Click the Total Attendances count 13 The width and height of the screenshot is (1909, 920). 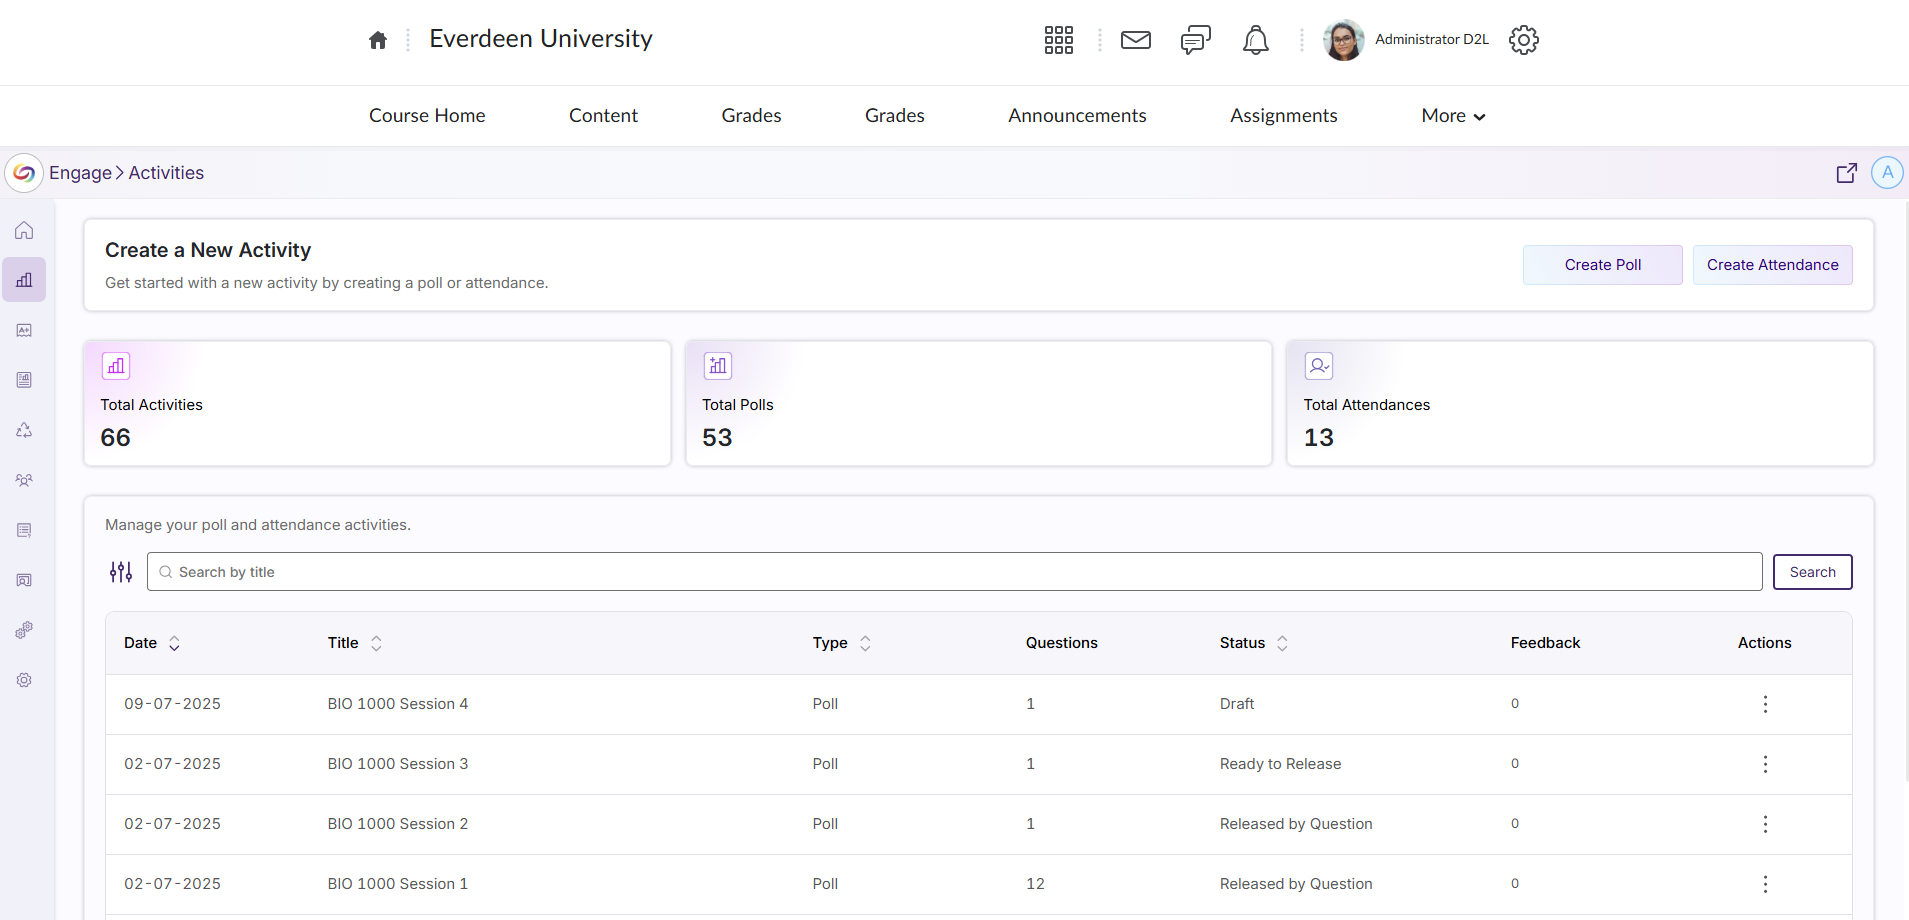1318,438
